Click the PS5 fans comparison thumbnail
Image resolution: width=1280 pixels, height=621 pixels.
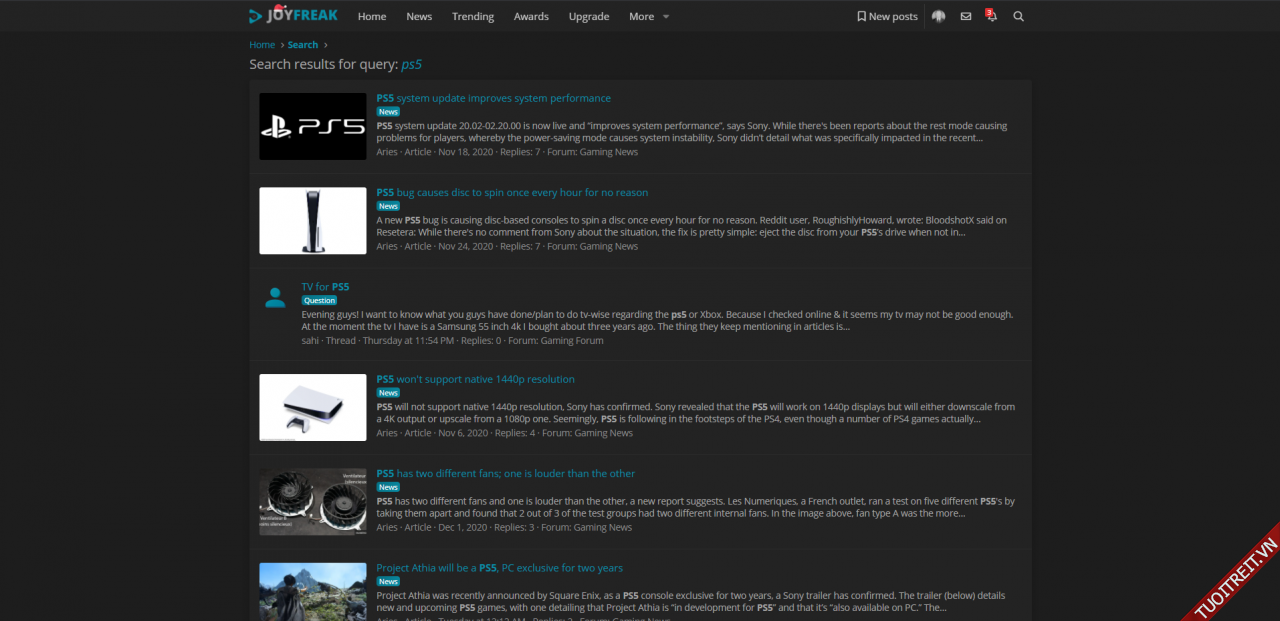pyautogui.click(x=313, y=502)
